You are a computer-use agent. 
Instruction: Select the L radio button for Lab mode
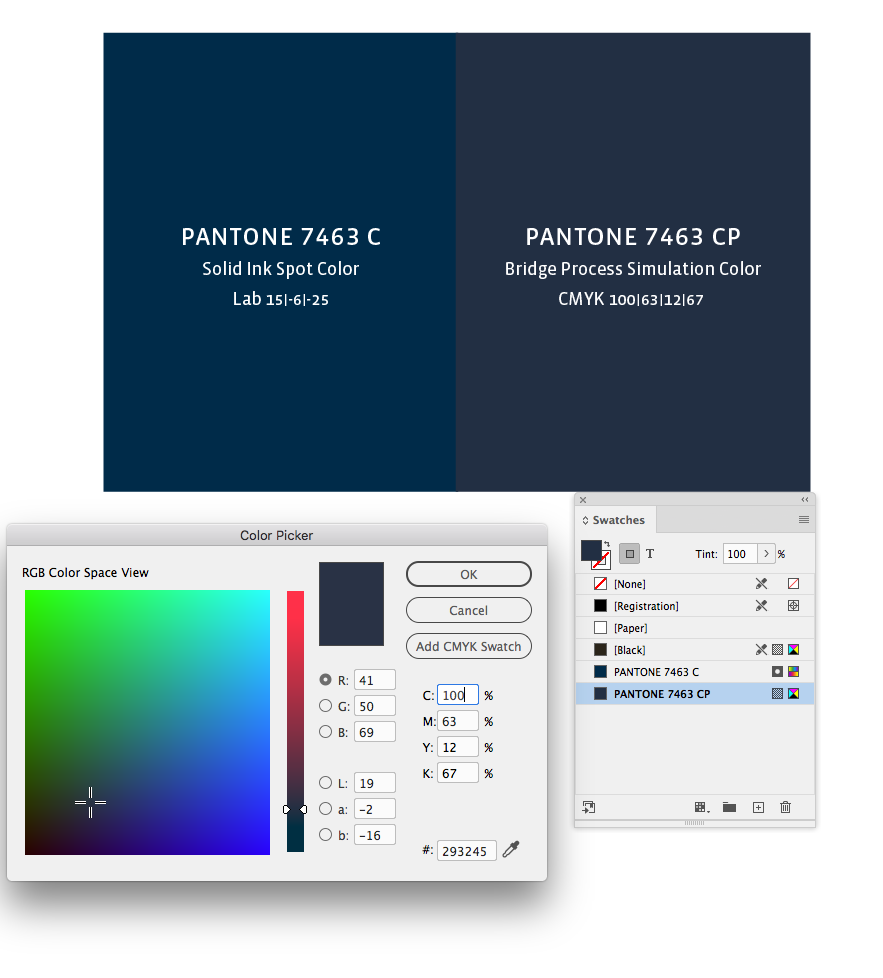click(x=325, y=783)
